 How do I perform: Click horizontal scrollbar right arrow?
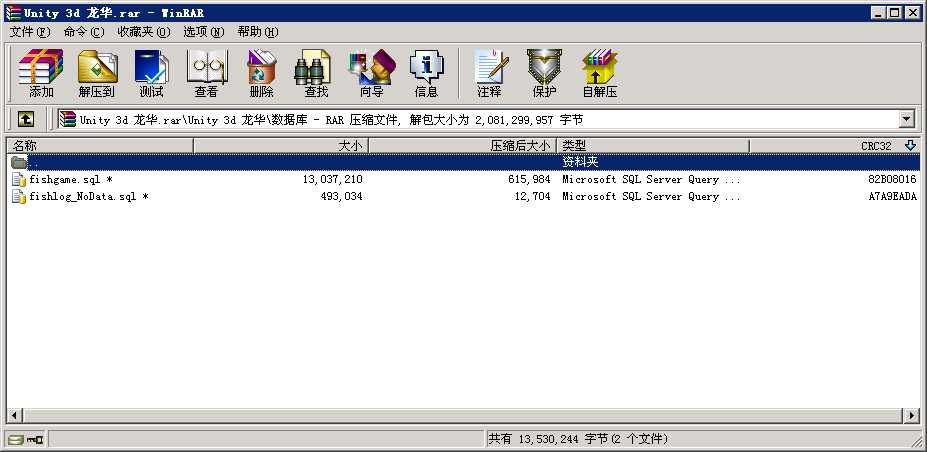tap(912, 415)
